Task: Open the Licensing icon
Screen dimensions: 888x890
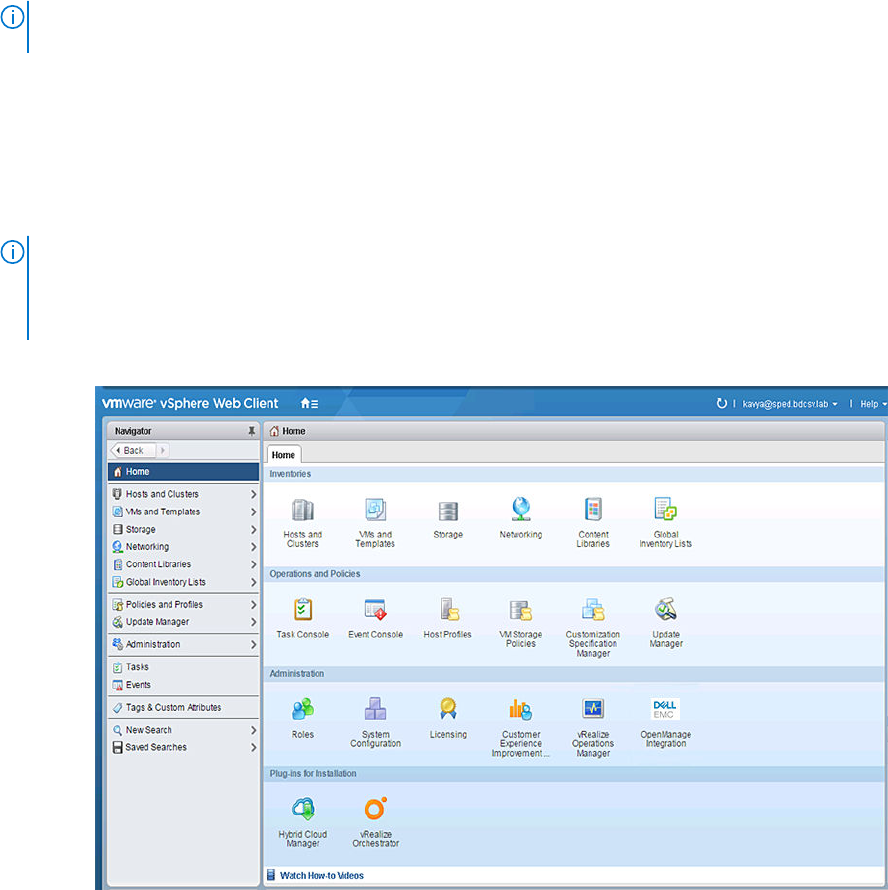Action: click(x=448, y=709)
